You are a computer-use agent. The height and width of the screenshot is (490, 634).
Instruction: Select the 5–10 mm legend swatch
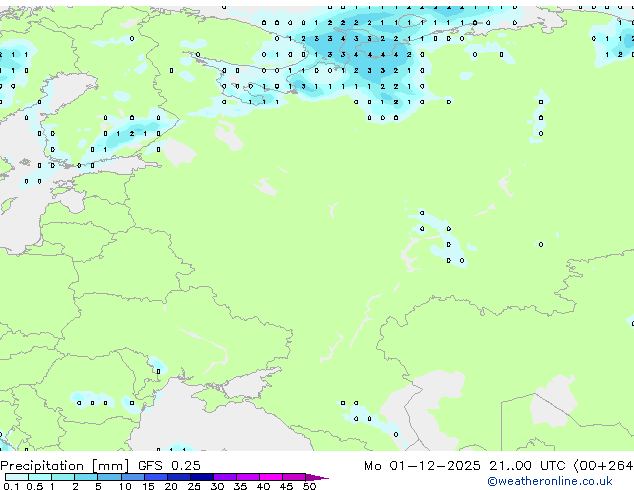click(109, 477)
